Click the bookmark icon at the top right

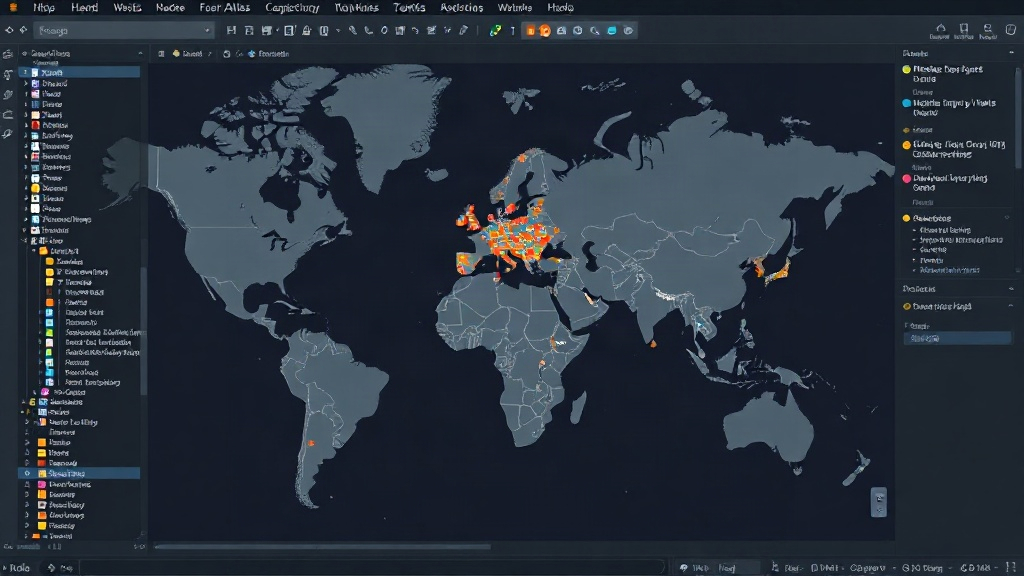[x=964, y=30]
